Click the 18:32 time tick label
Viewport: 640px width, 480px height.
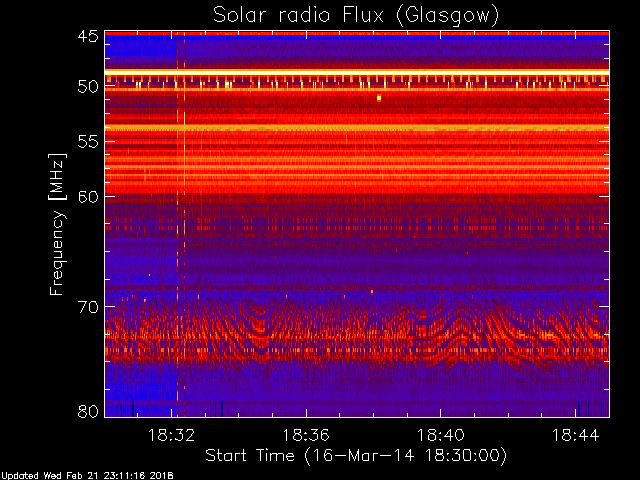tap(171, 435)
